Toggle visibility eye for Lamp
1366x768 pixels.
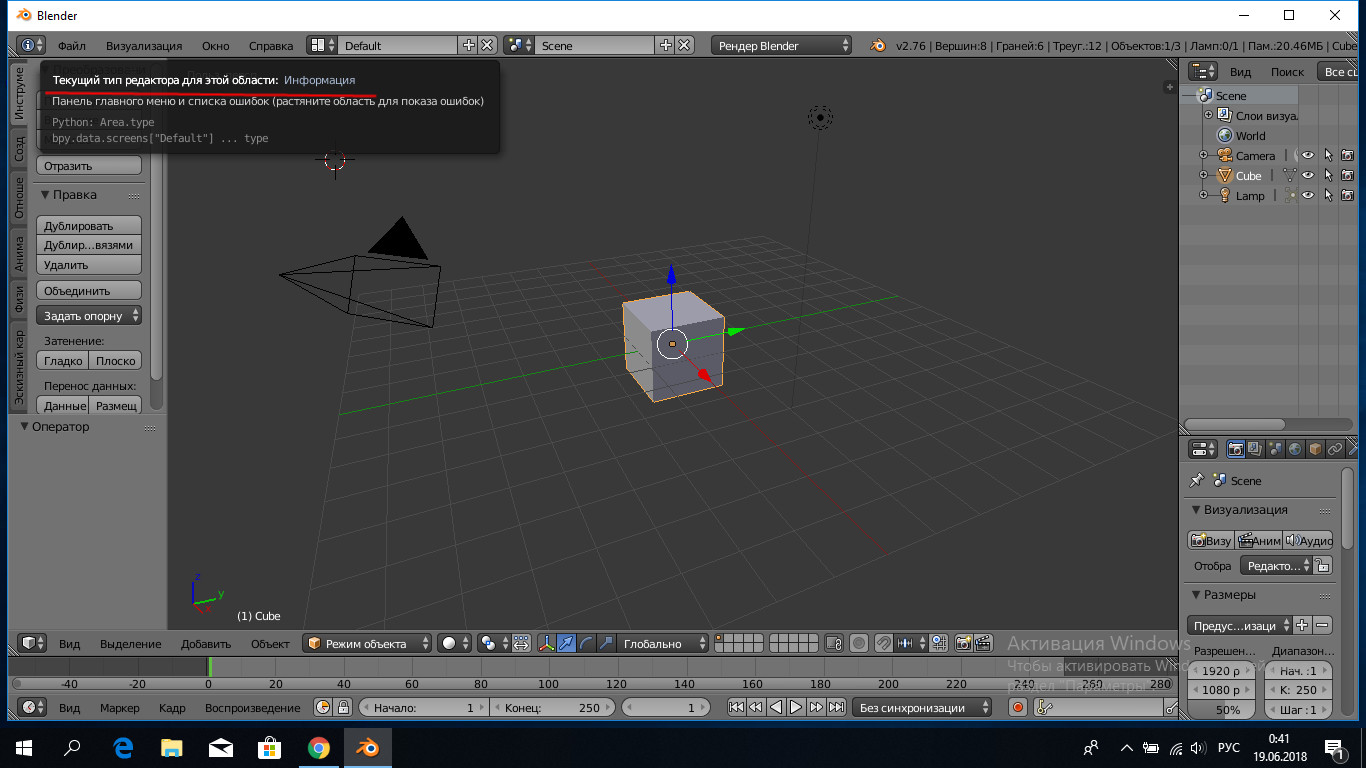point(1307,195)
